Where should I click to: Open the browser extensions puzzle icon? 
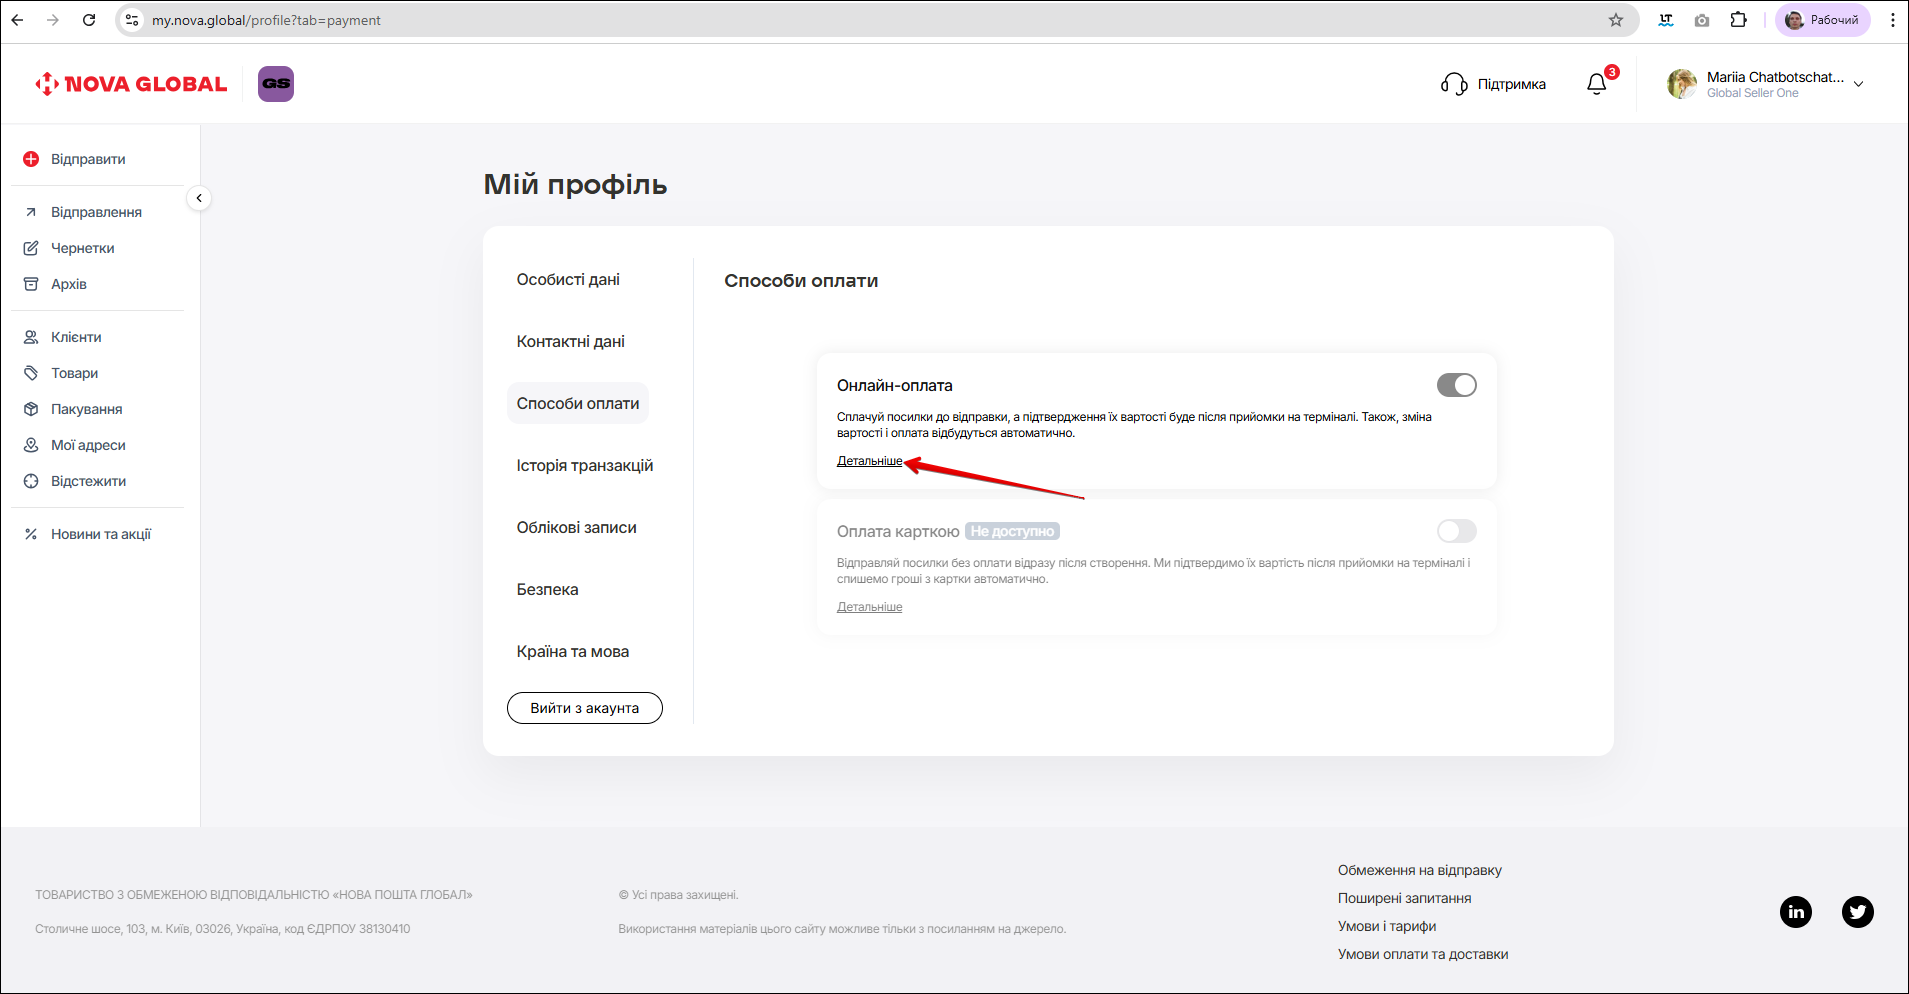coord(1739,20)
